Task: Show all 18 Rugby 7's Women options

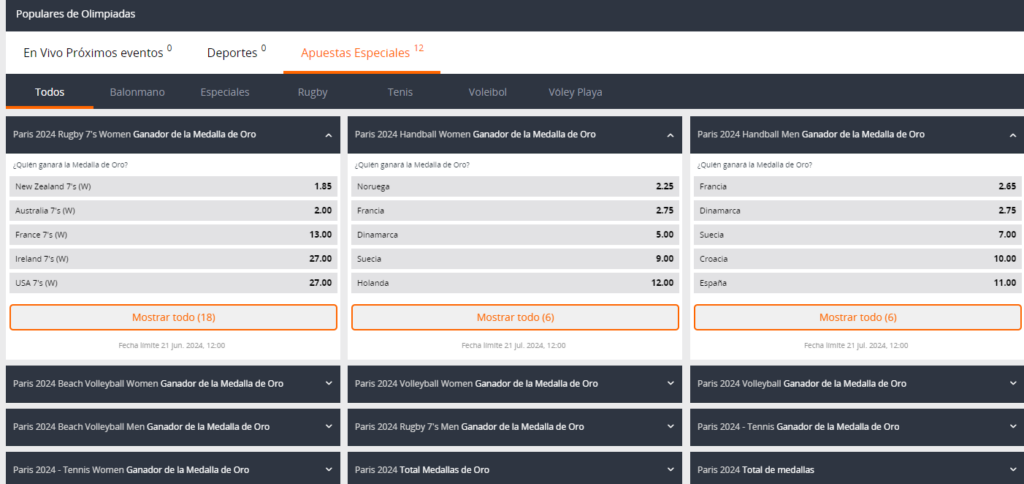Action: coord(173,317)
